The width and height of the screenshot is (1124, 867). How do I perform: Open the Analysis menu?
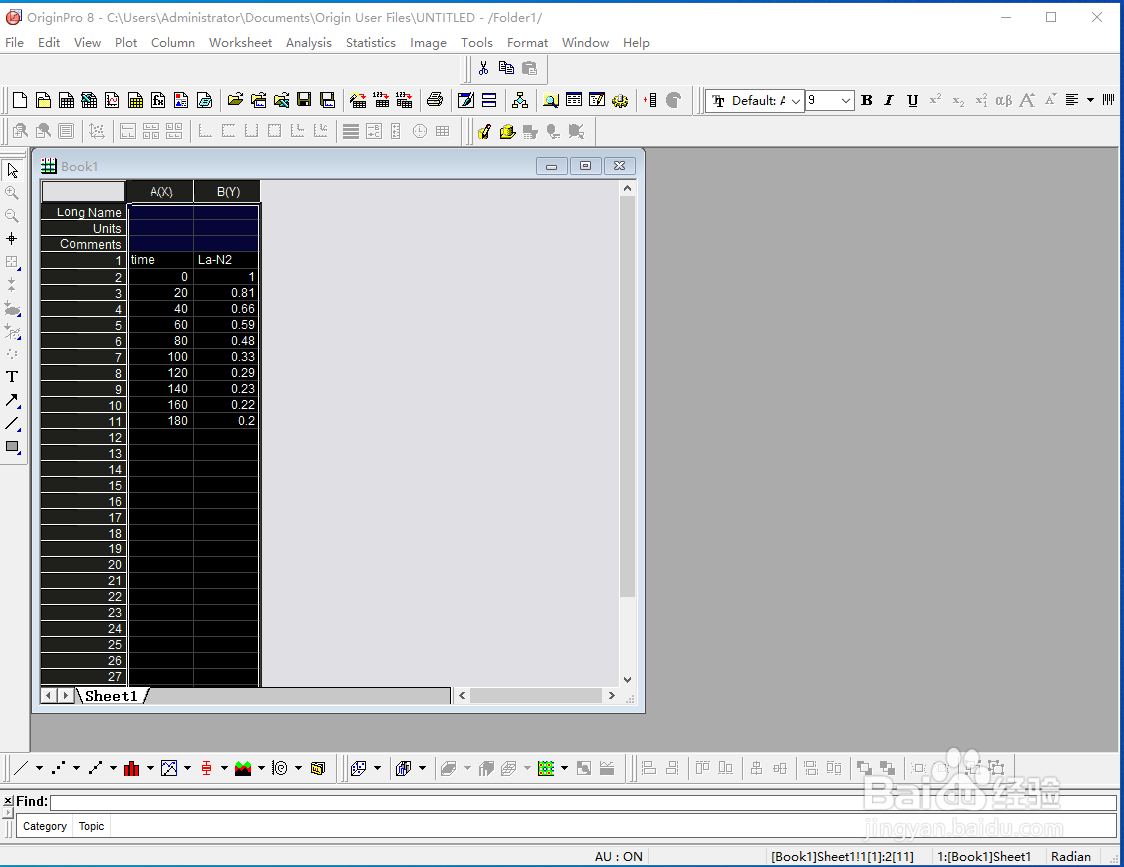pos(309,42)
